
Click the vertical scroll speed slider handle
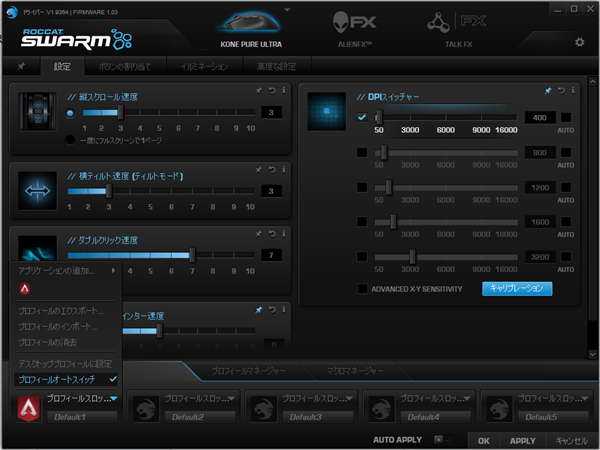pos(121,112)
